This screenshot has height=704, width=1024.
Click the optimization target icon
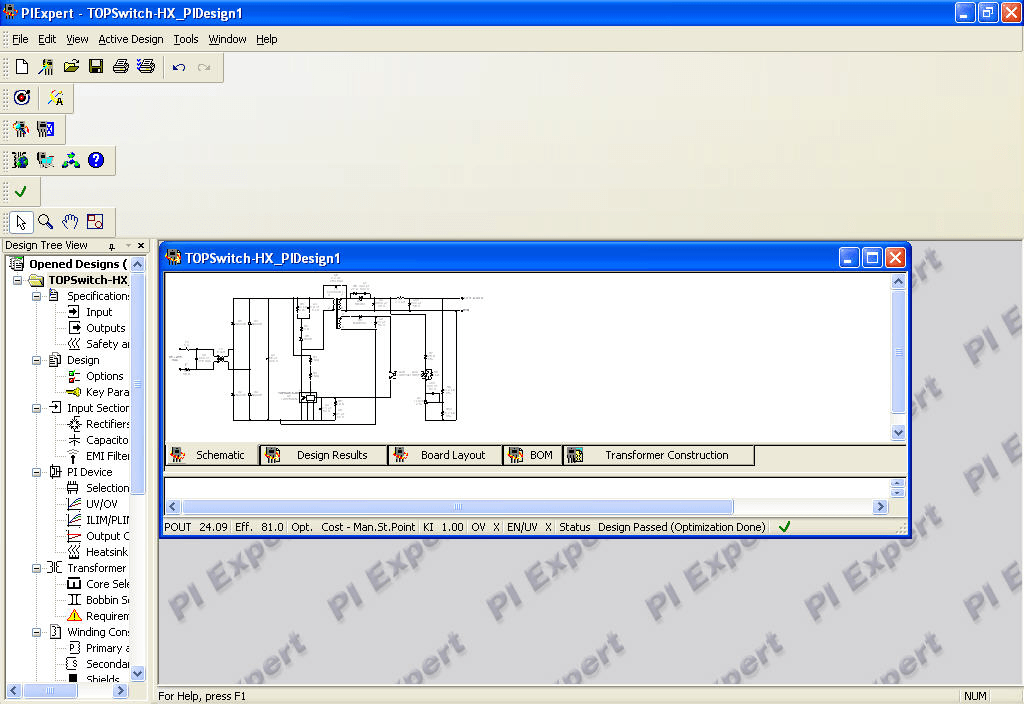[x=22, y=98]
